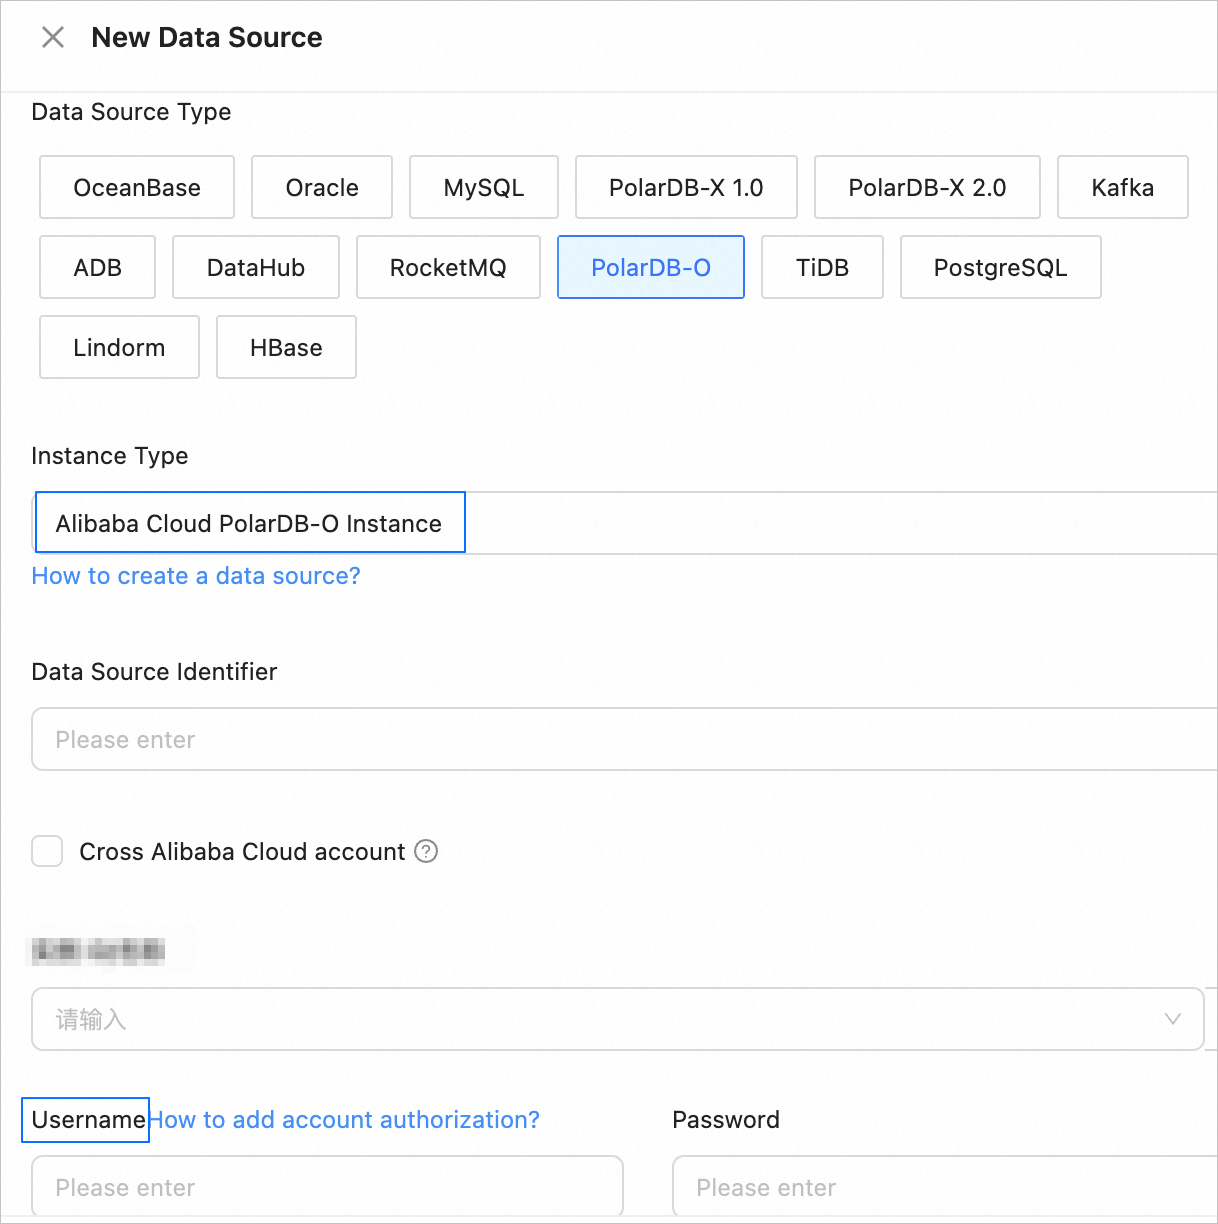1218x1224 pixels.
Task: Select PolarDB-X 1.0 data source
Action: (x=685, y=187)
